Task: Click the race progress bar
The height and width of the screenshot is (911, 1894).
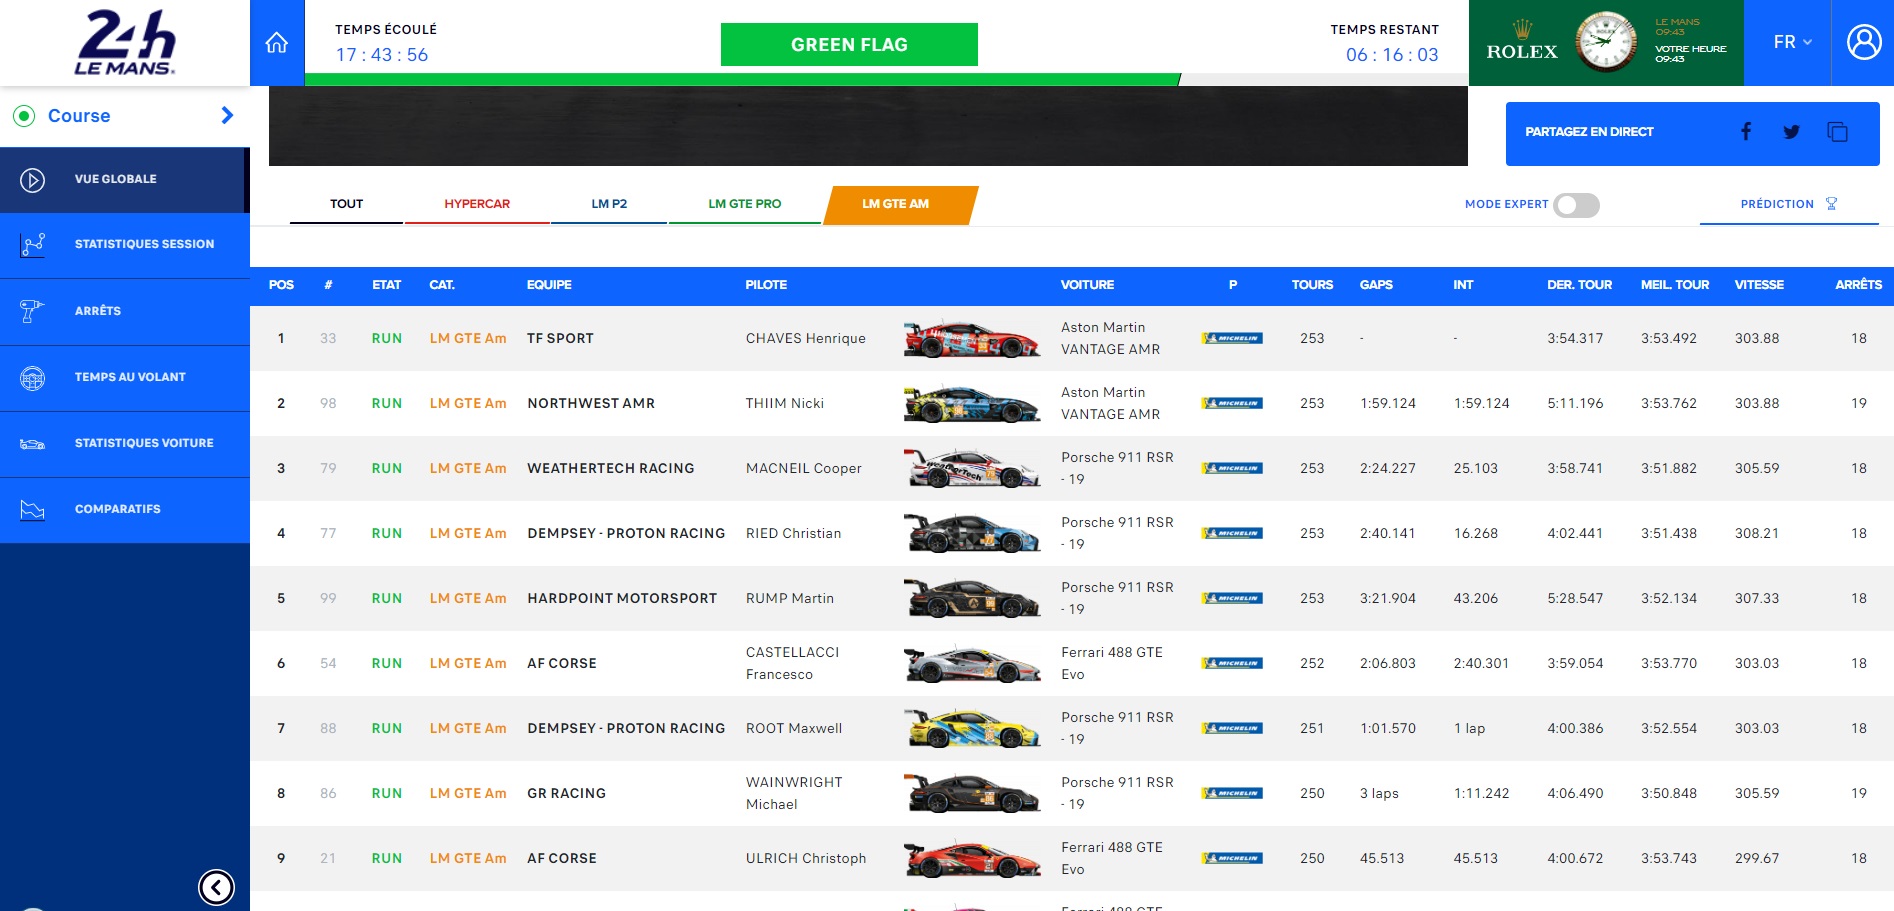Action: (742, 79)
